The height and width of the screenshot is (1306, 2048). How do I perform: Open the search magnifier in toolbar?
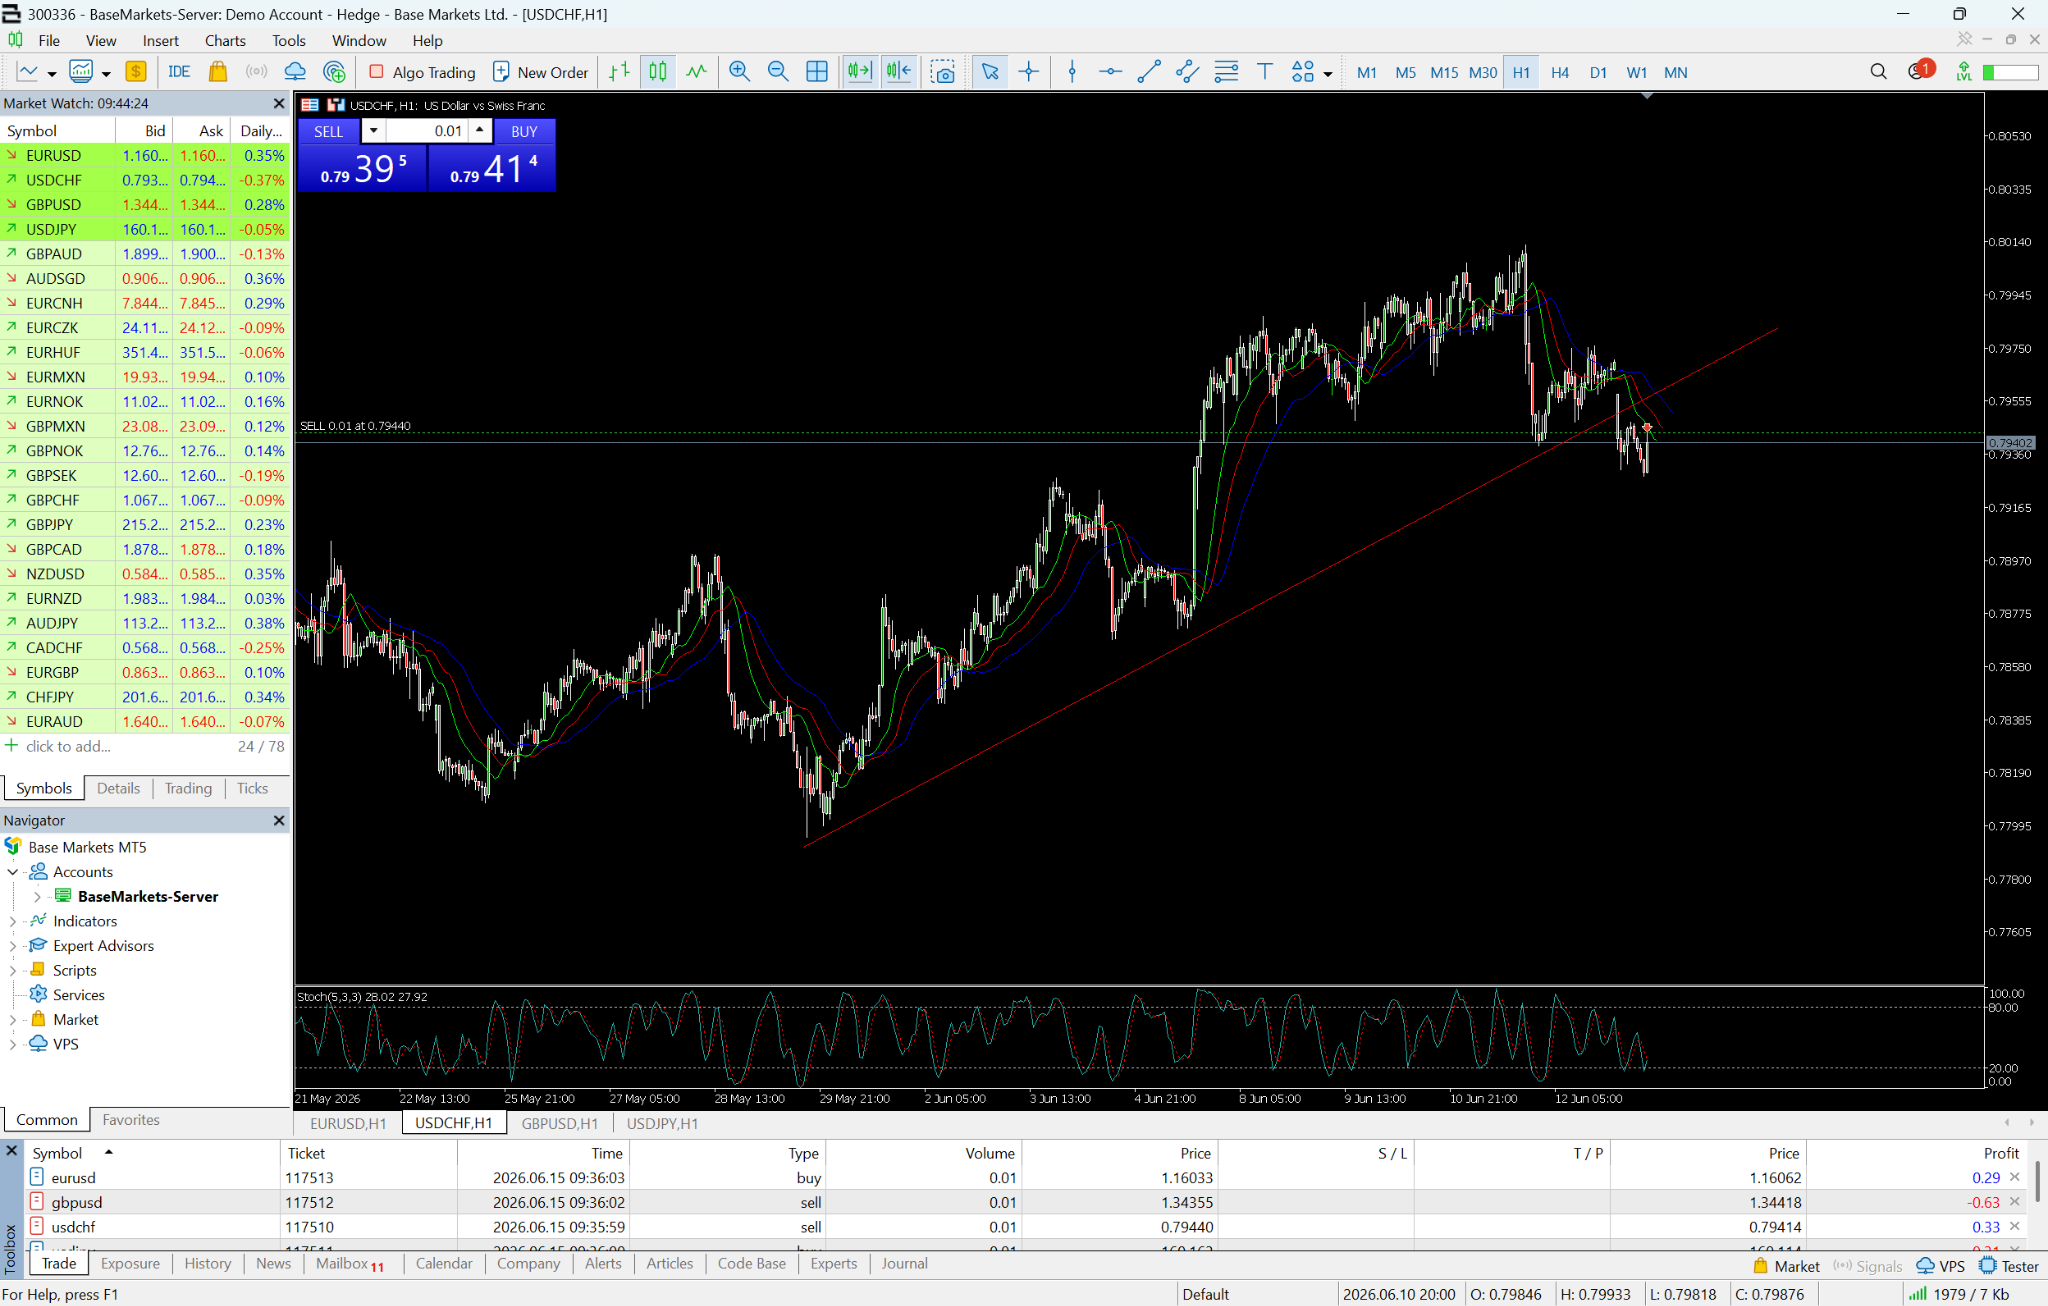coord(1878,72)
